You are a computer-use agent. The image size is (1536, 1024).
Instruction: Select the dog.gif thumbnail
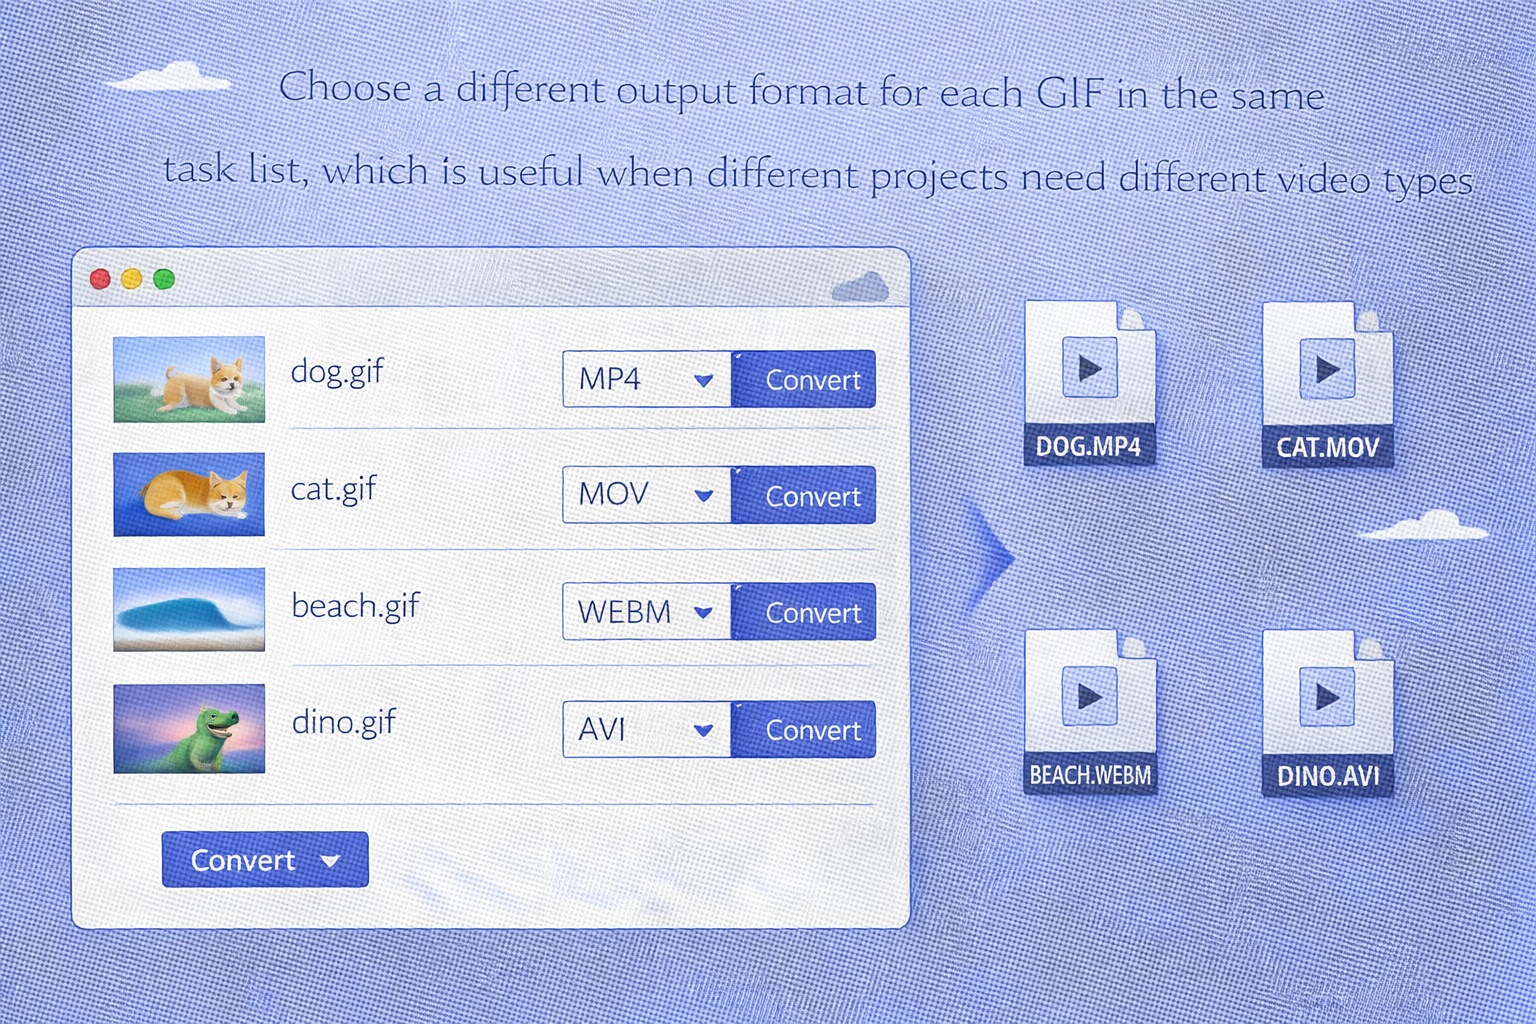click(189, 379)
